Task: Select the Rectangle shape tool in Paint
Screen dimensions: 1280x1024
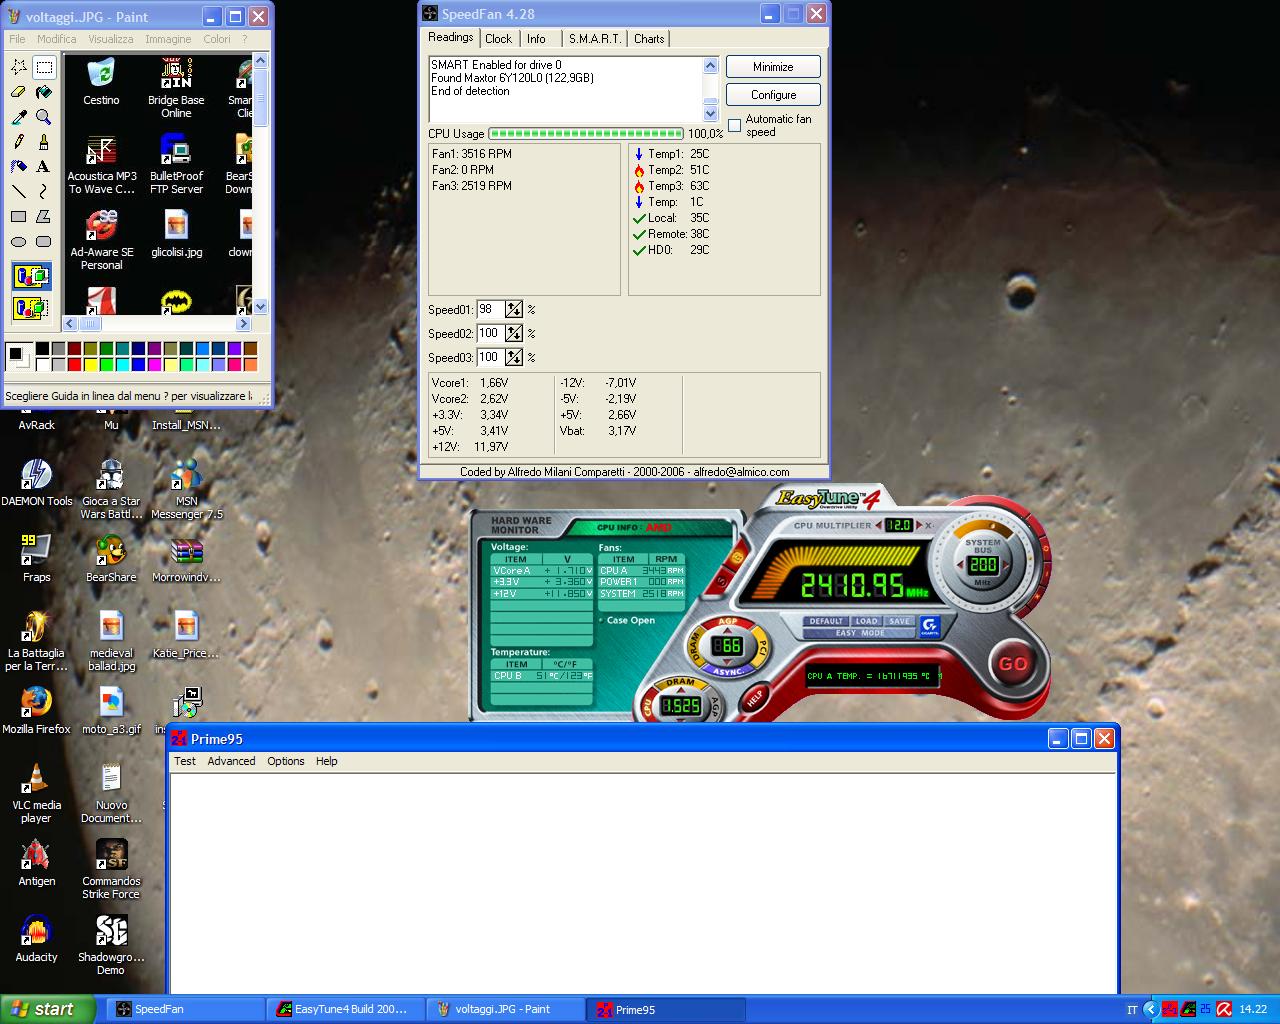Action: (x=19, y=216)
